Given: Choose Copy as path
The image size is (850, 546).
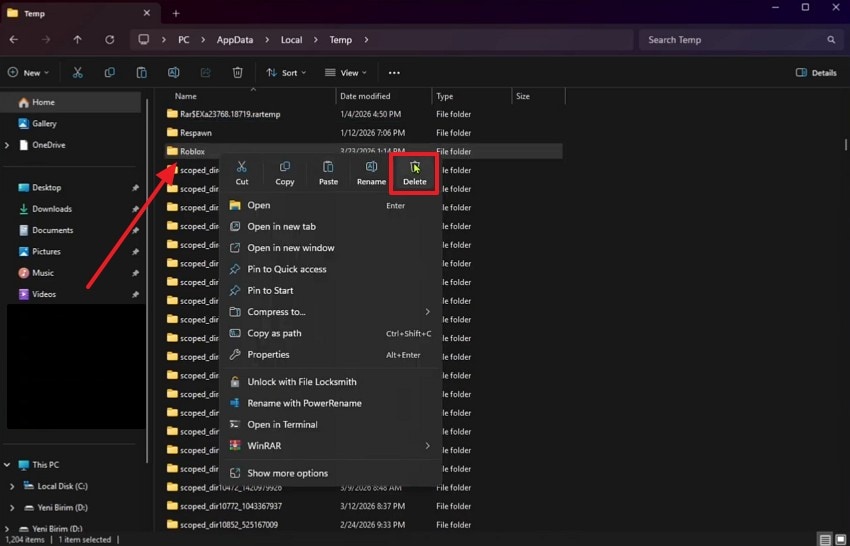Looking at the screenshot, I should tap(331, 333).
